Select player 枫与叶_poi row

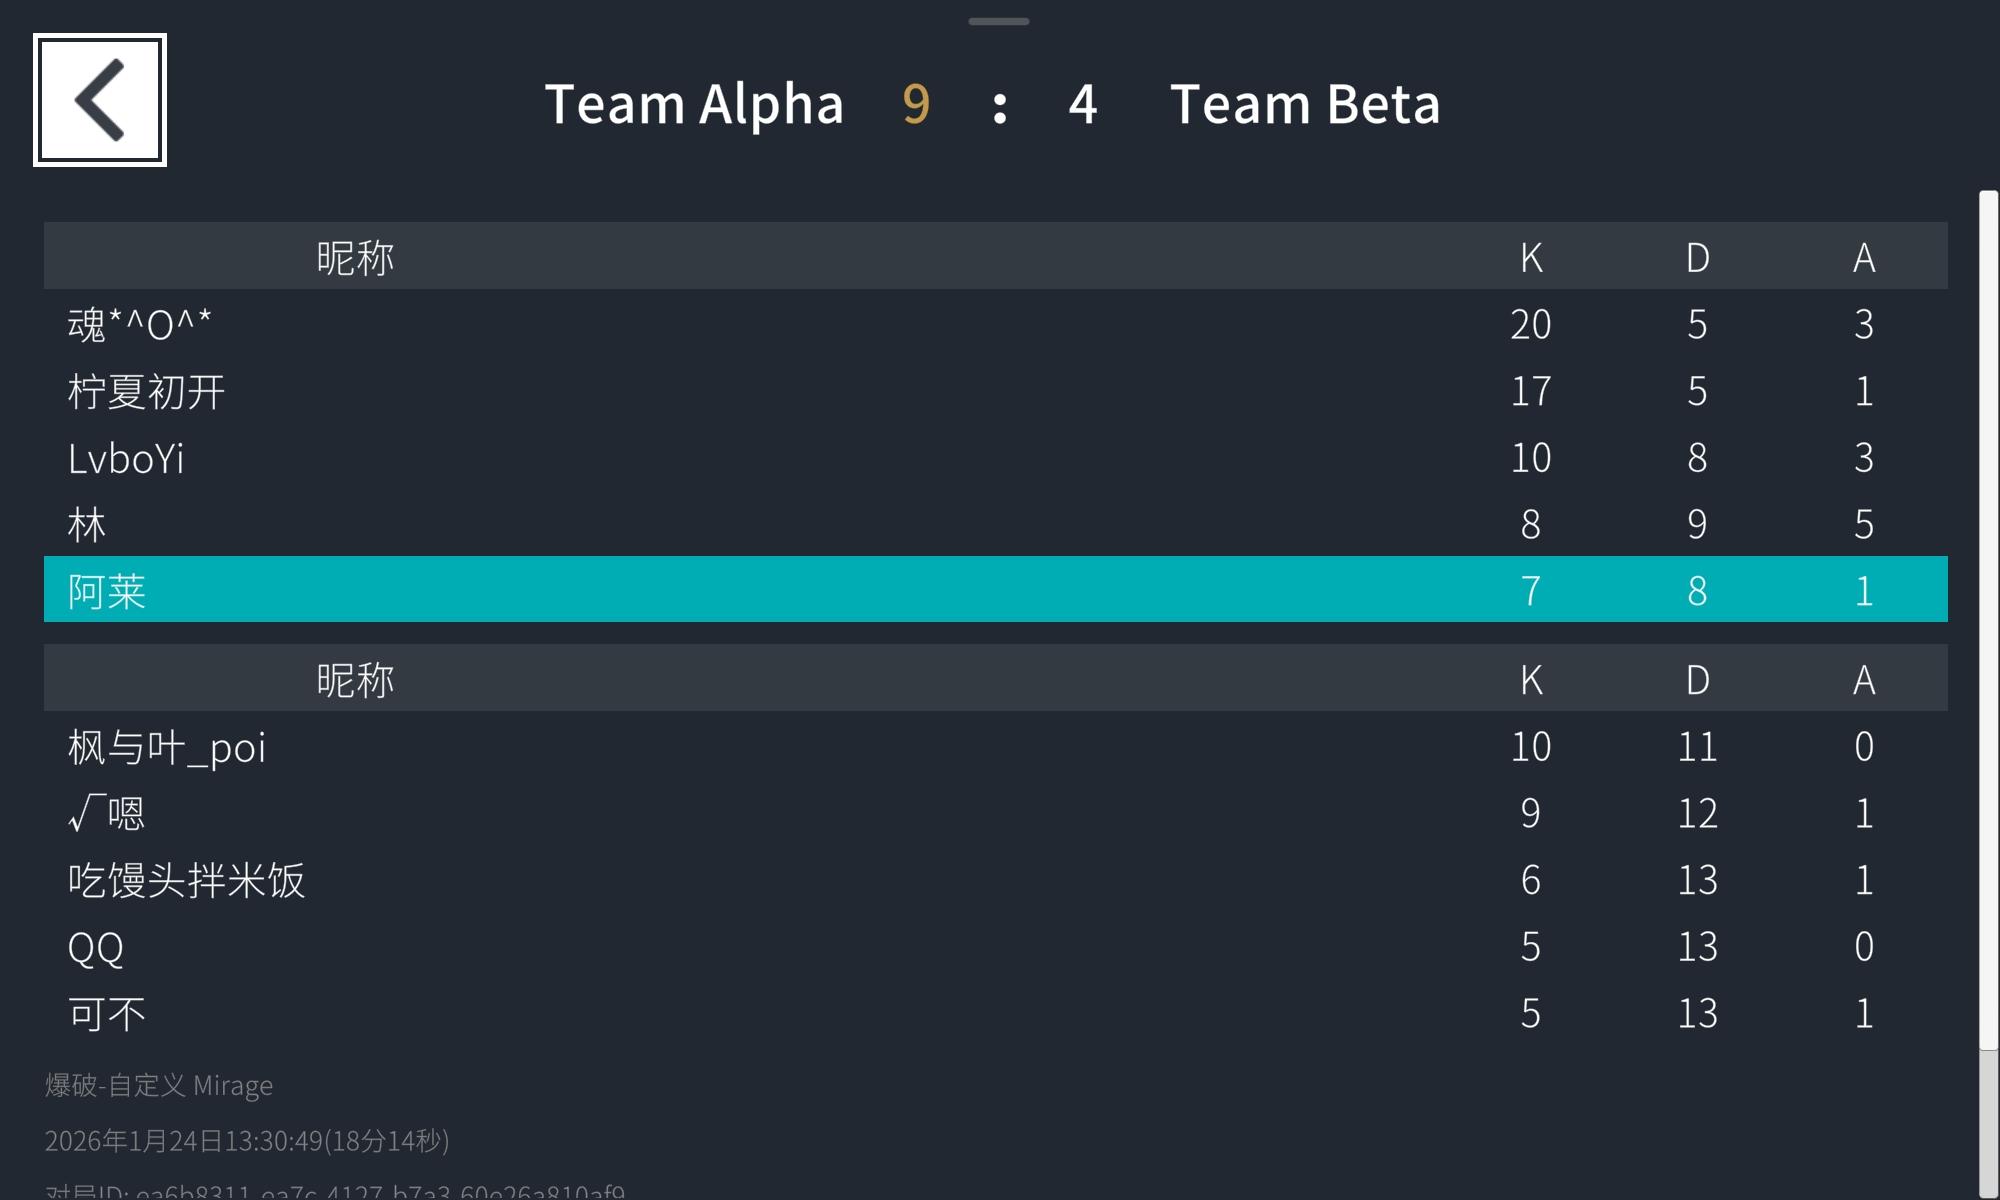click(x=995, y=747)
